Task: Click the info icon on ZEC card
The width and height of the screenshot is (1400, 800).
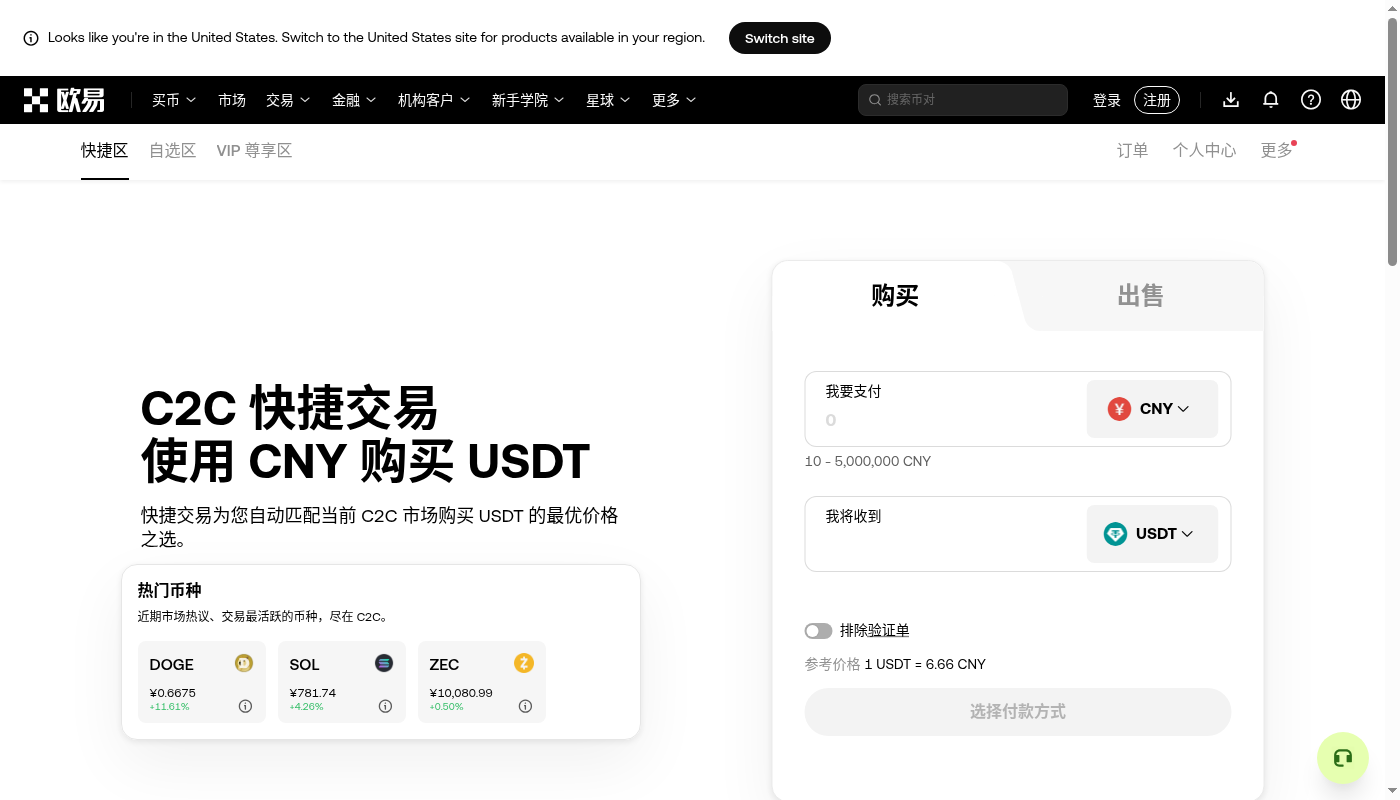Action: (x=525, y=706)
